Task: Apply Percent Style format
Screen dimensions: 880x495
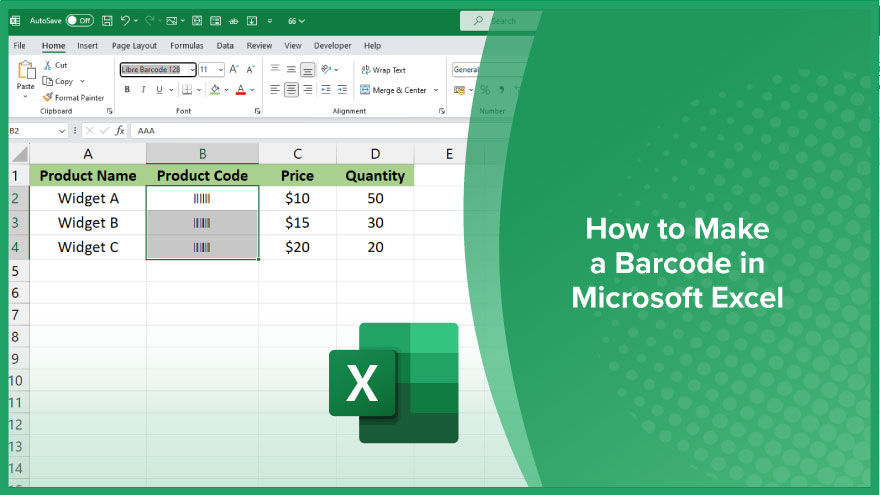Action: click(485, 90)
